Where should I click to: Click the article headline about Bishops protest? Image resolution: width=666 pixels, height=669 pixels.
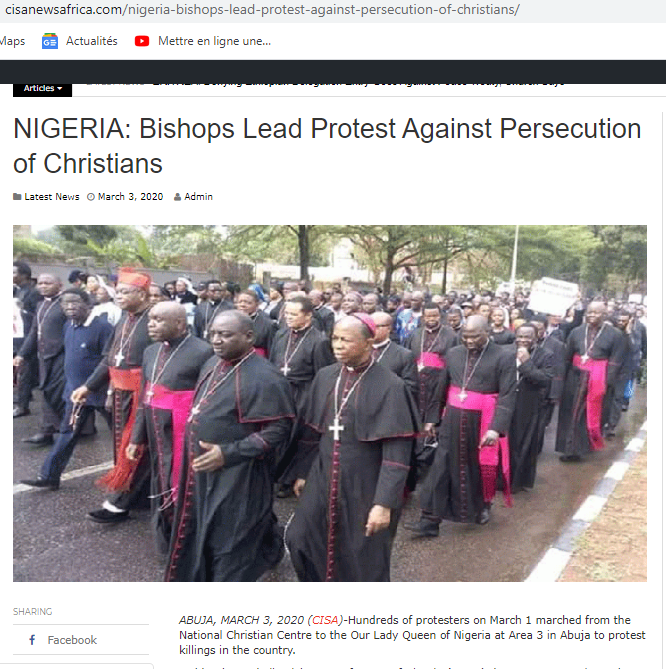point(327,146)
